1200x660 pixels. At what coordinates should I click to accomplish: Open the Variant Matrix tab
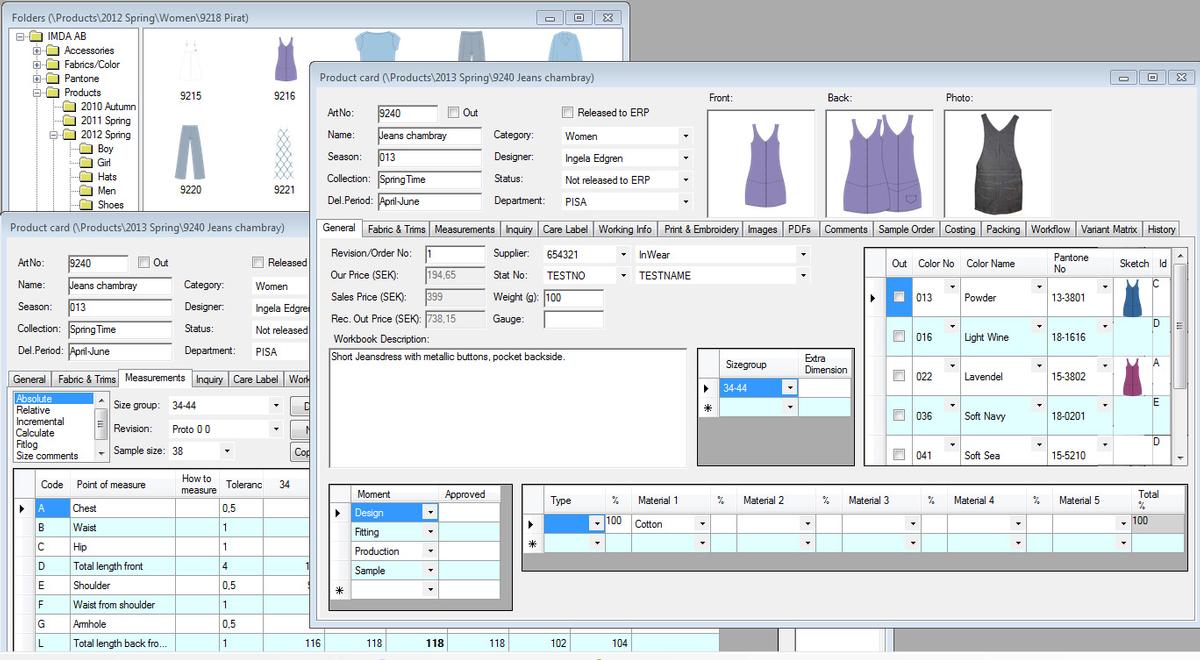(x=1109, y=229)
